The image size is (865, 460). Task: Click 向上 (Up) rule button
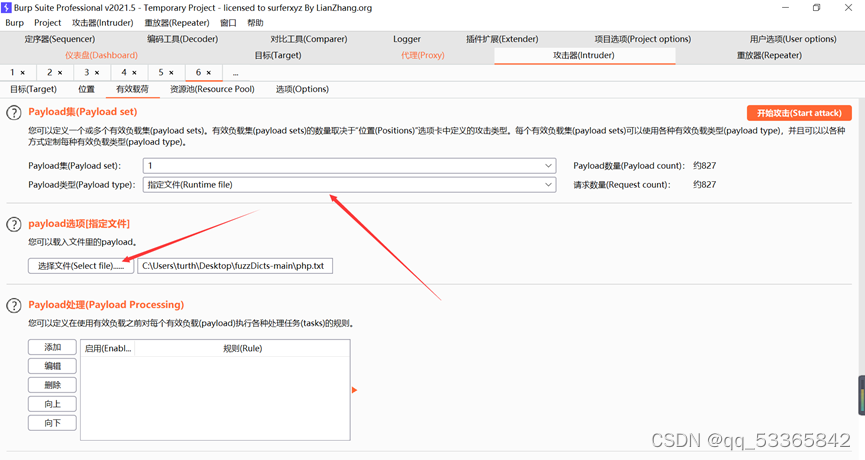pos(52,404)
